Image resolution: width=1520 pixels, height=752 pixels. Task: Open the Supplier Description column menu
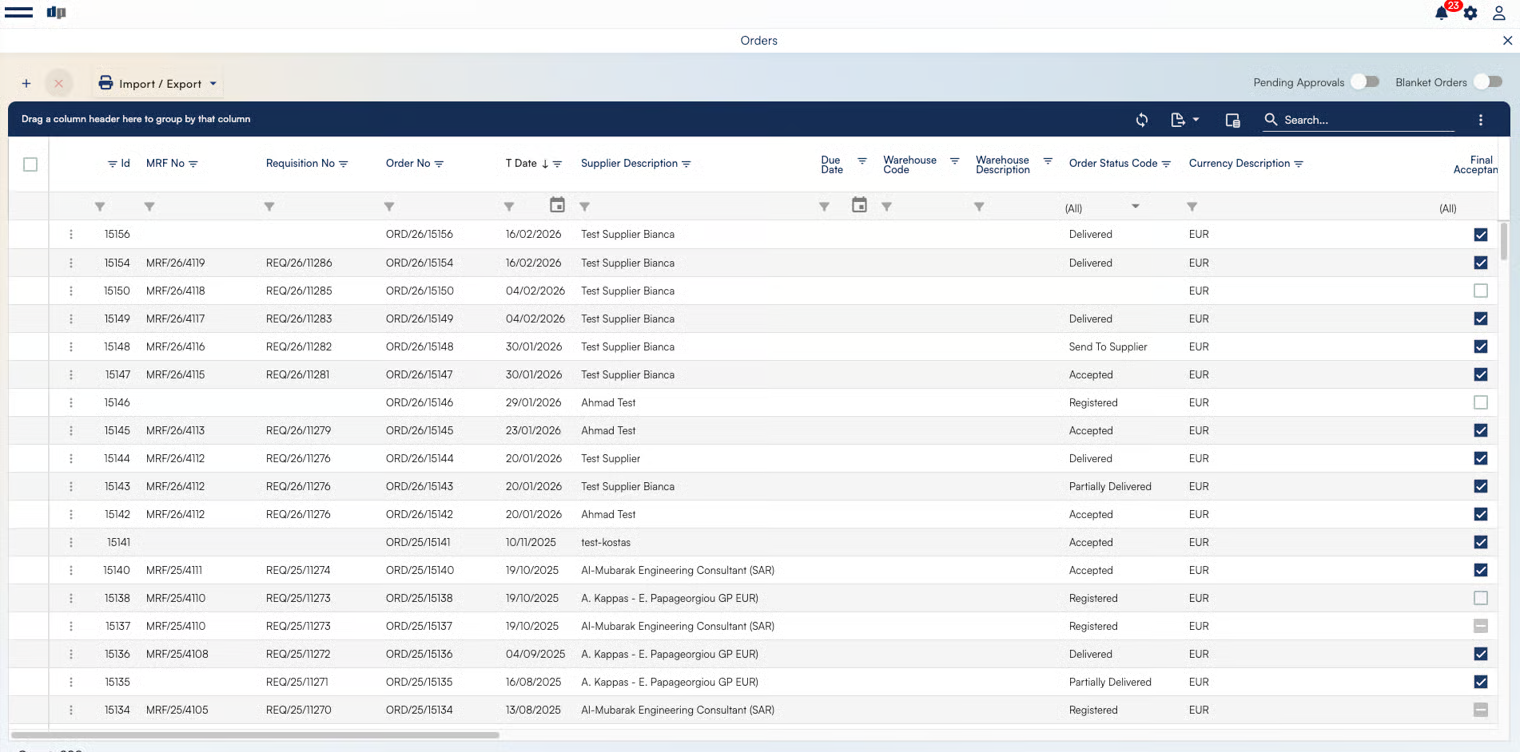pyautogui.click(x=687, y=164)
